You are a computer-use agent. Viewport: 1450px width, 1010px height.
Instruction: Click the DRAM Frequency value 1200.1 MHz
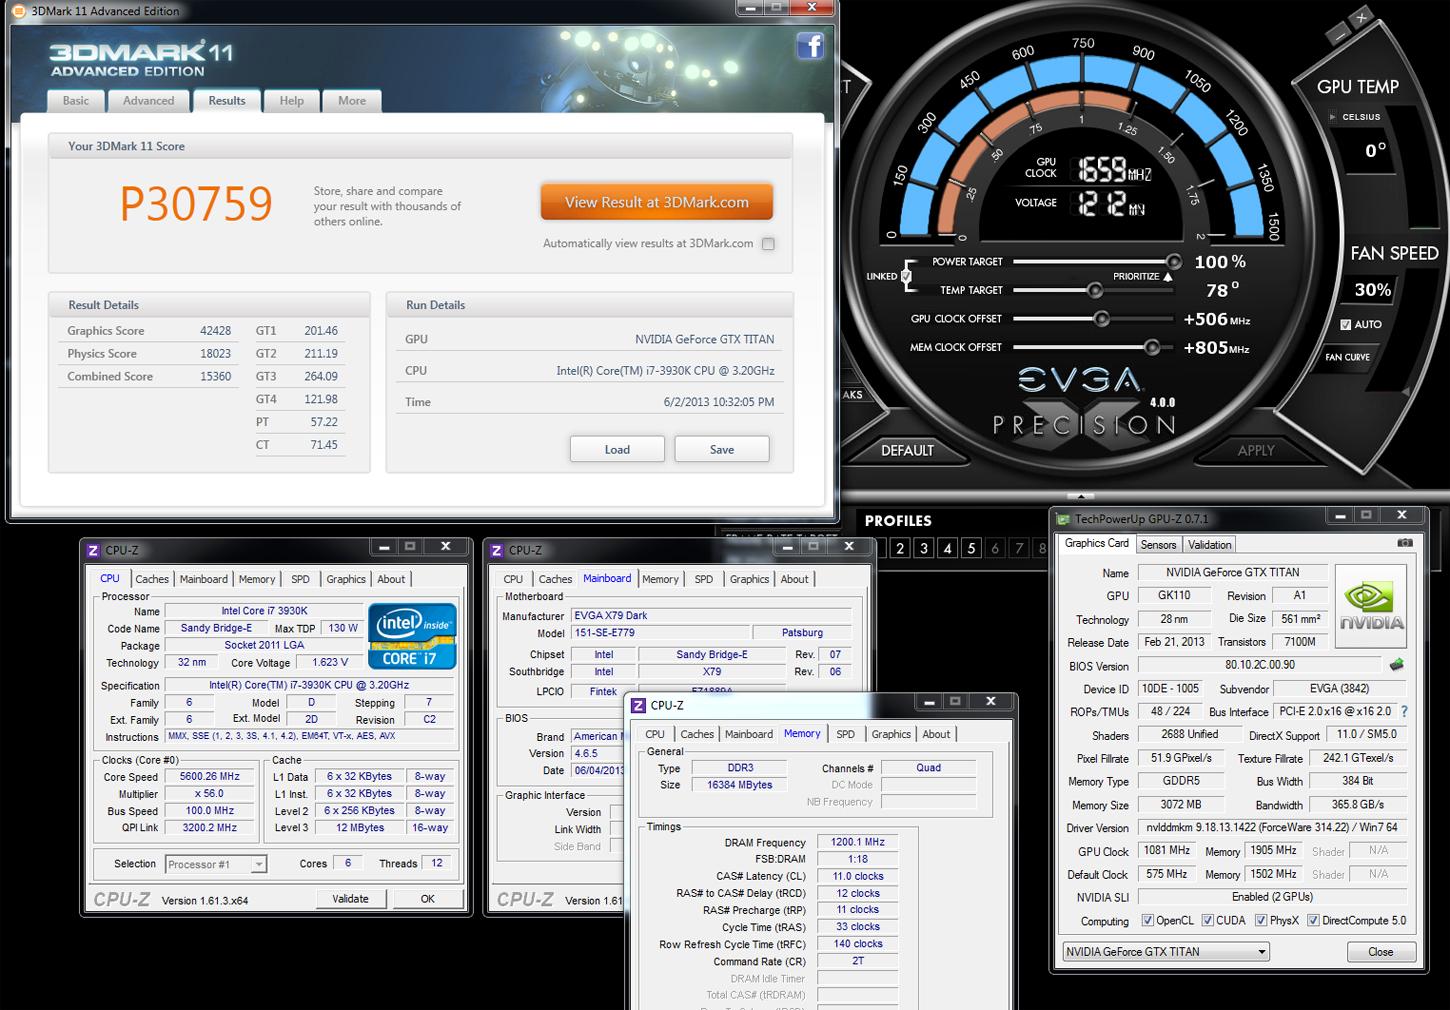coord(857,842)
